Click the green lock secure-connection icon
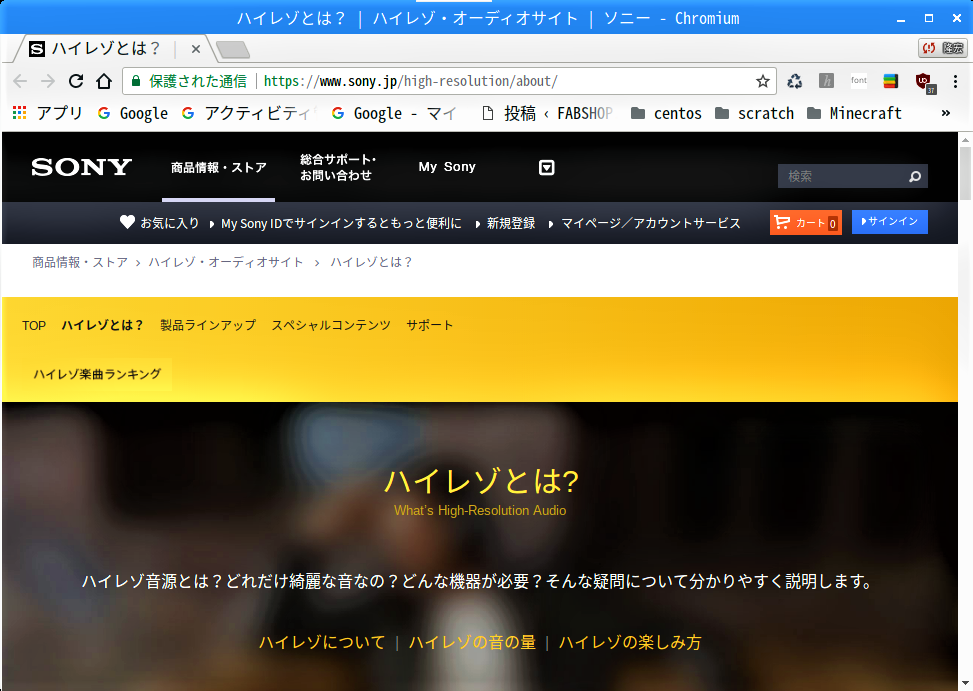The width and height of the screenshot is (973, 691). [136, 81]
